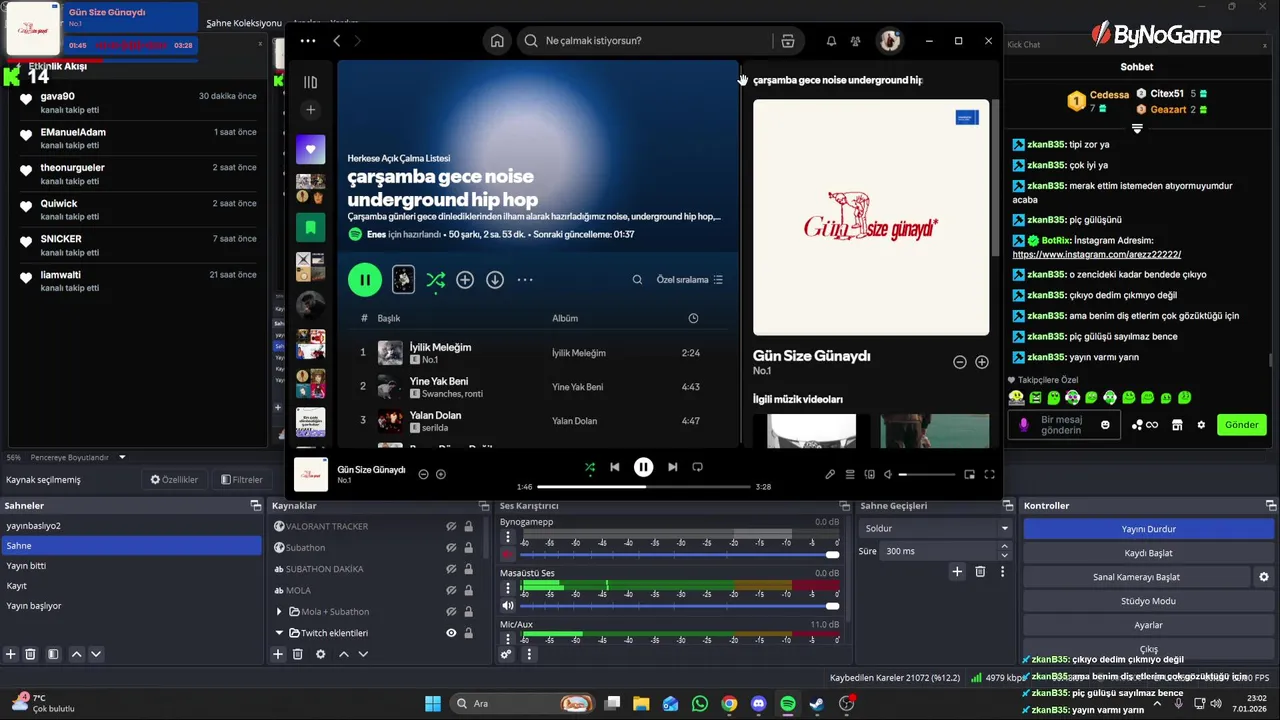Select yayınbaslıyo2 scene in OBS
Image resolution: width=1280 pixels, height=720 pixels.
pos(131,526)
